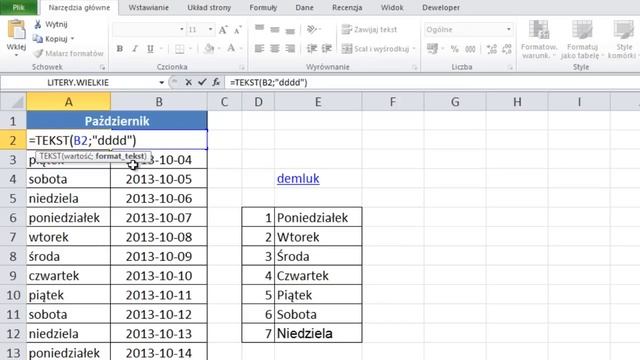This screenshot has width=640, height=360.
Task: Open the Name Box dropdown arrow
Action: 162,82
